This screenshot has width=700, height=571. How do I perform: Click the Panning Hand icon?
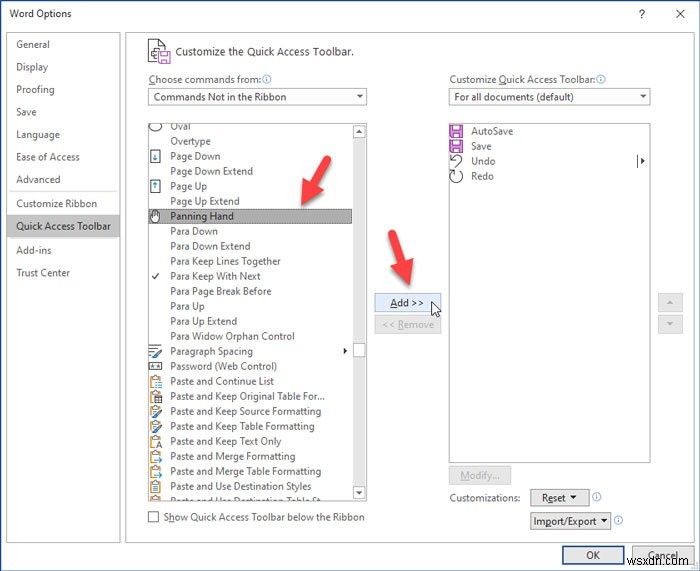tap(155, 216)
